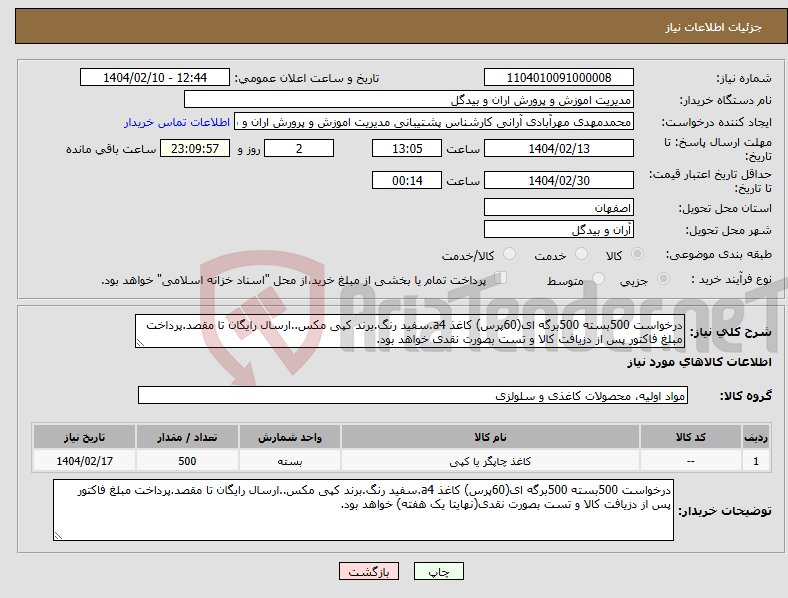Click the price validity date 1404/02/30
The height and width of the screenshot is (598, 788).
[x=559, y=180]
